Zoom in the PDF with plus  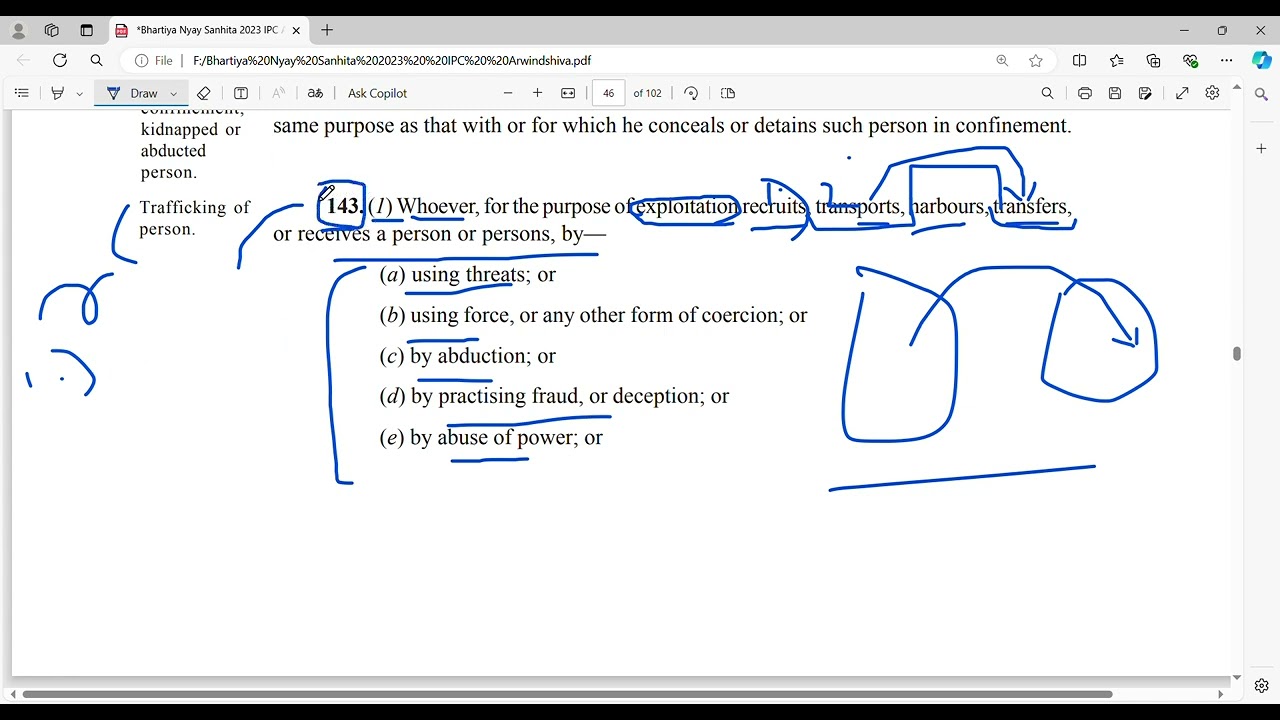coord(537,93)
